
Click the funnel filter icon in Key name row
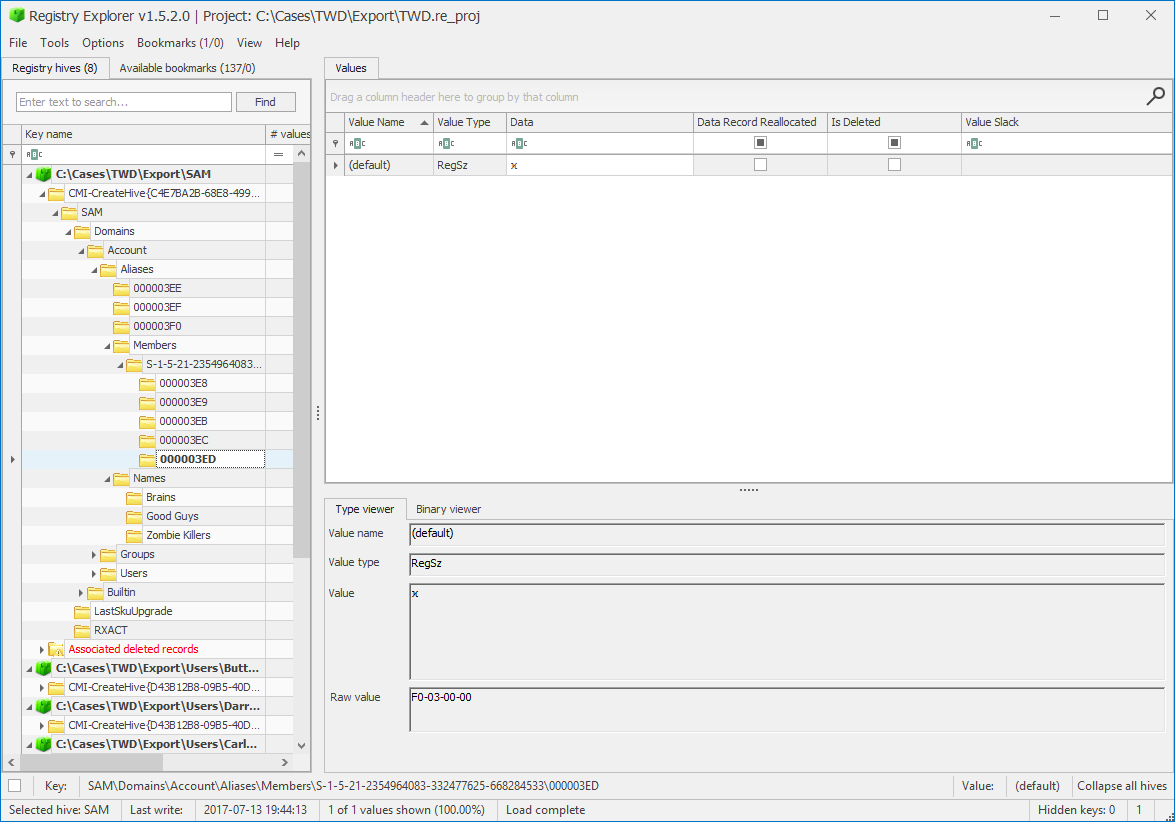pyautogui.click(x=10, y=154)
